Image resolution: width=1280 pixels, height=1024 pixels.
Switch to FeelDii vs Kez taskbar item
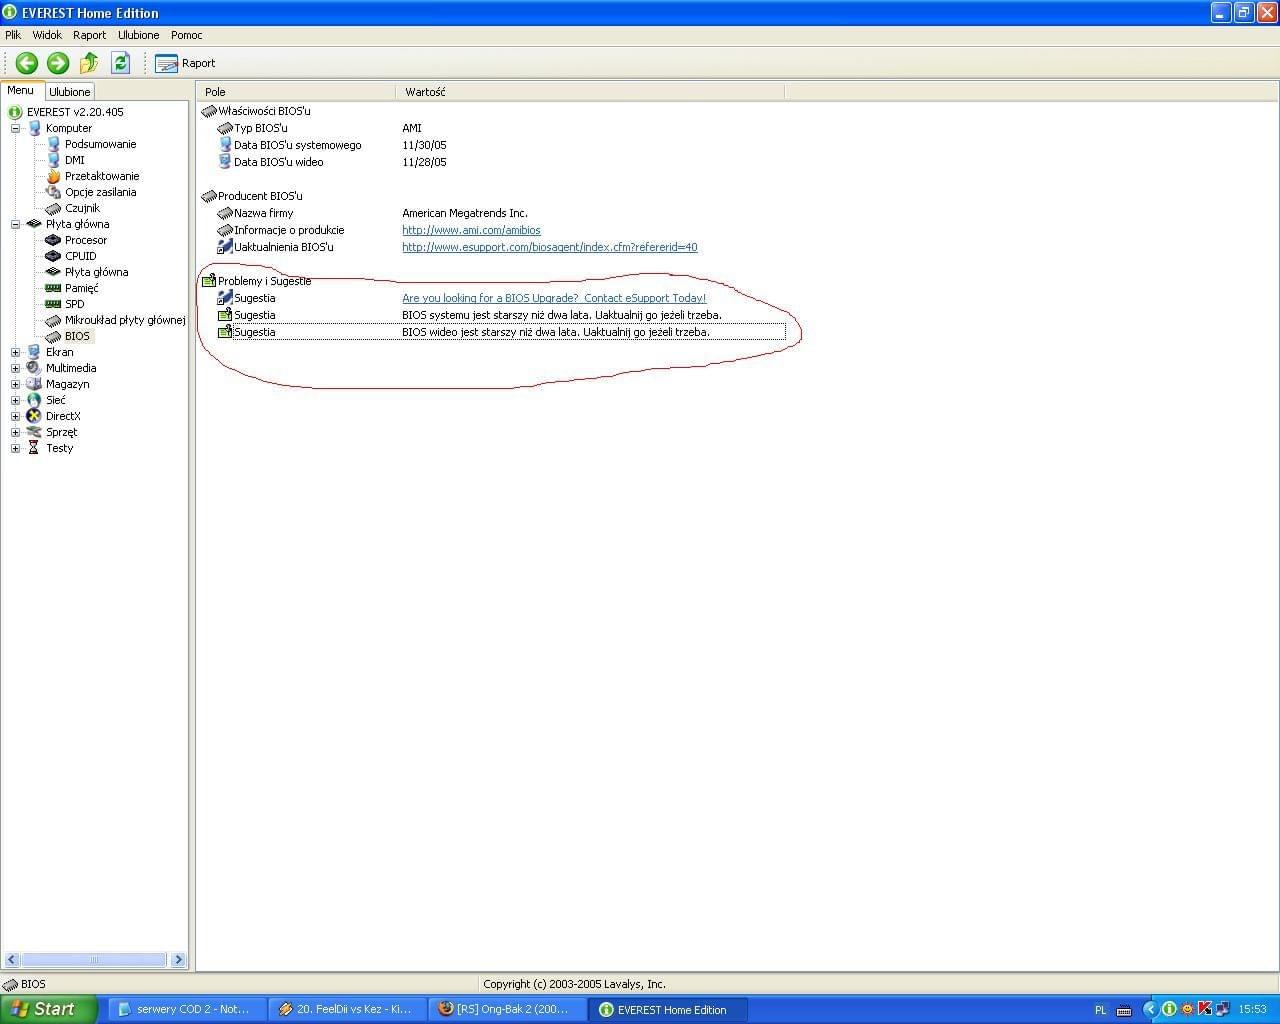pos(346,1009)
